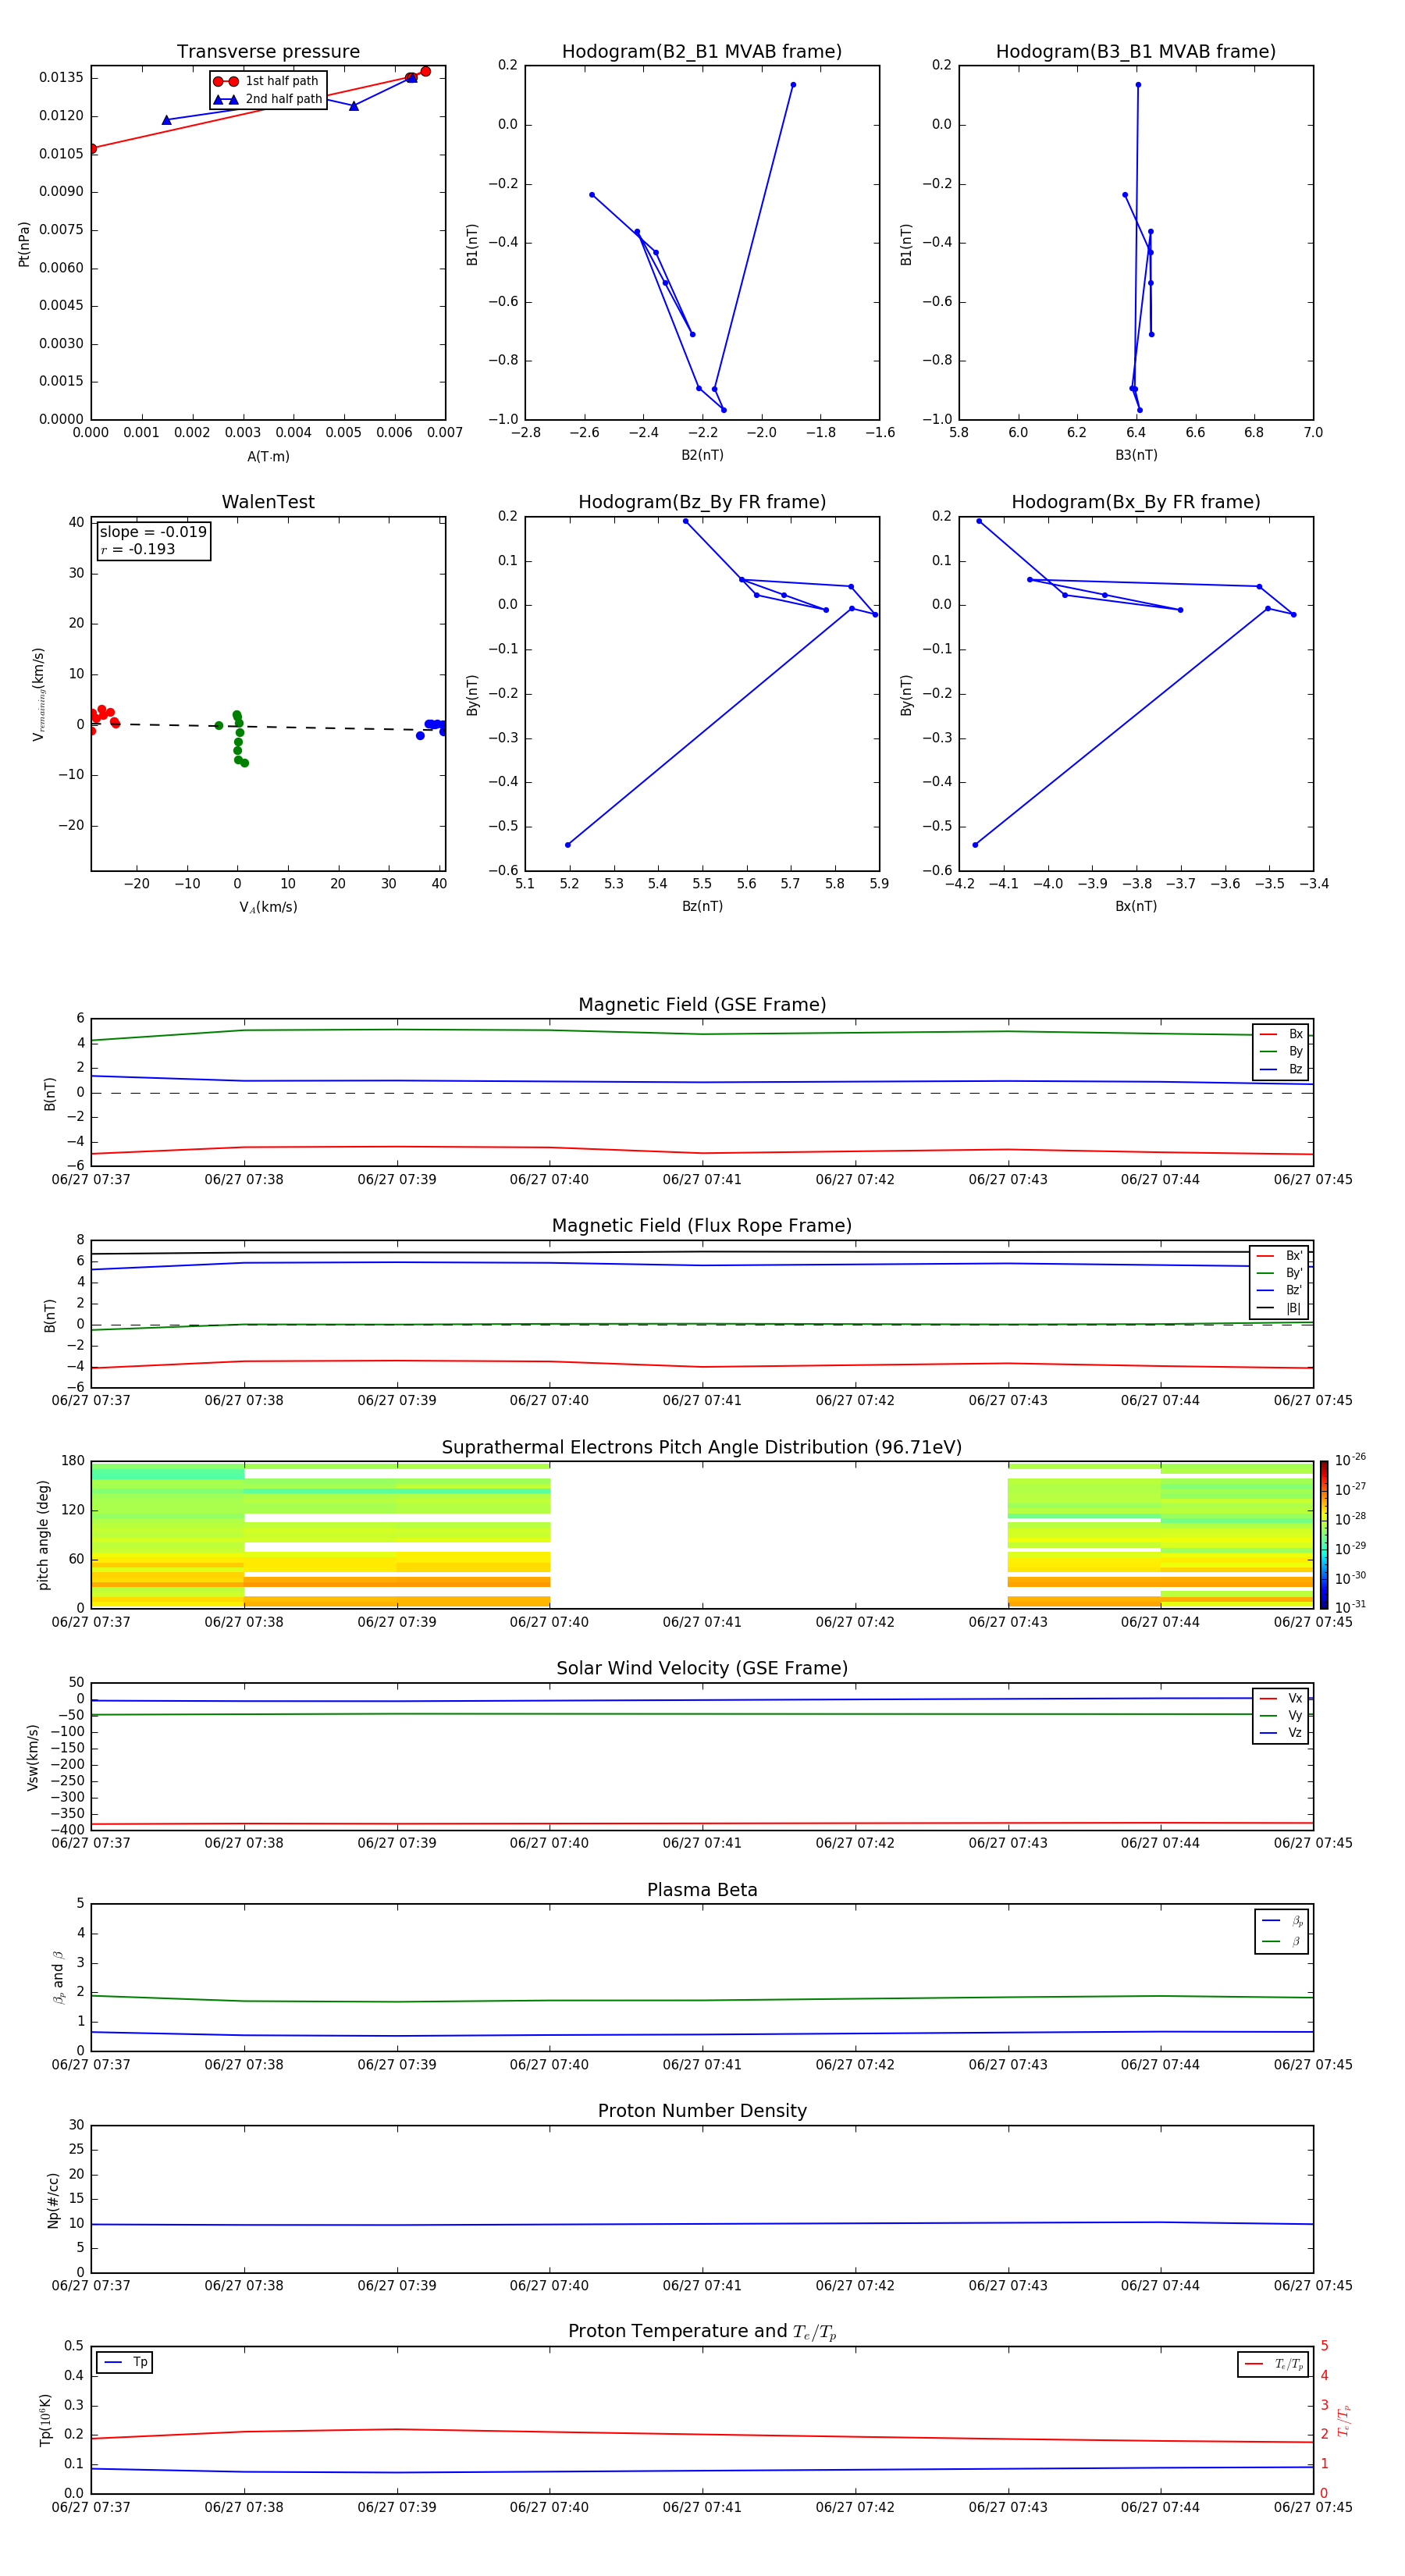Click the 'B3(nT)' x-axis label
The image size is (1405, 2576).
click(1136, 455)
